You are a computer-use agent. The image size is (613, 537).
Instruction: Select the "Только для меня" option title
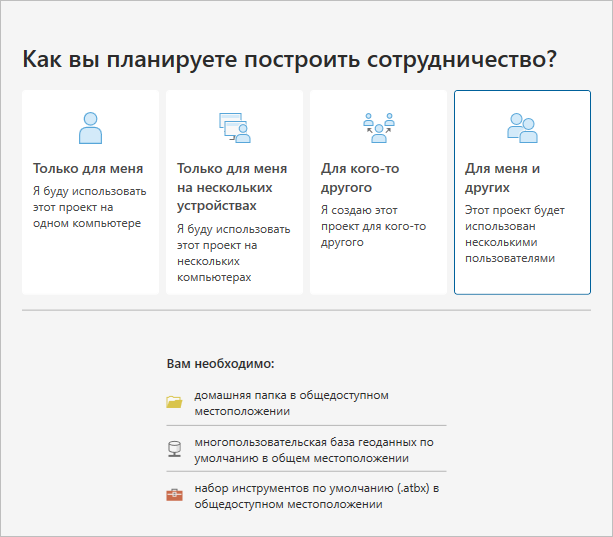pos(88,169)
